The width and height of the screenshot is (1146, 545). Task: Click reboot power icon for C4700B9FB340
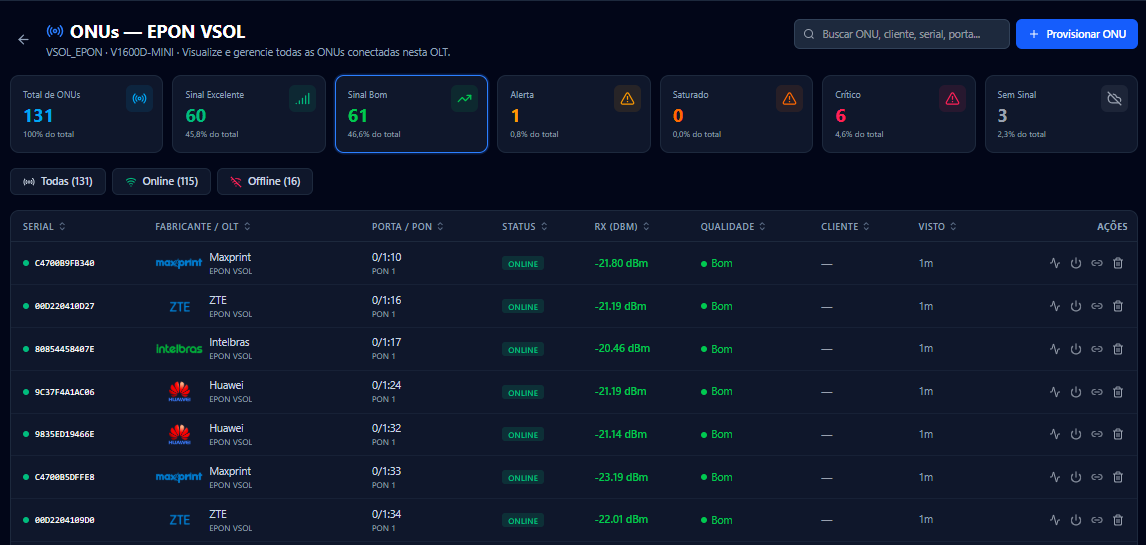pos(1075,263)
